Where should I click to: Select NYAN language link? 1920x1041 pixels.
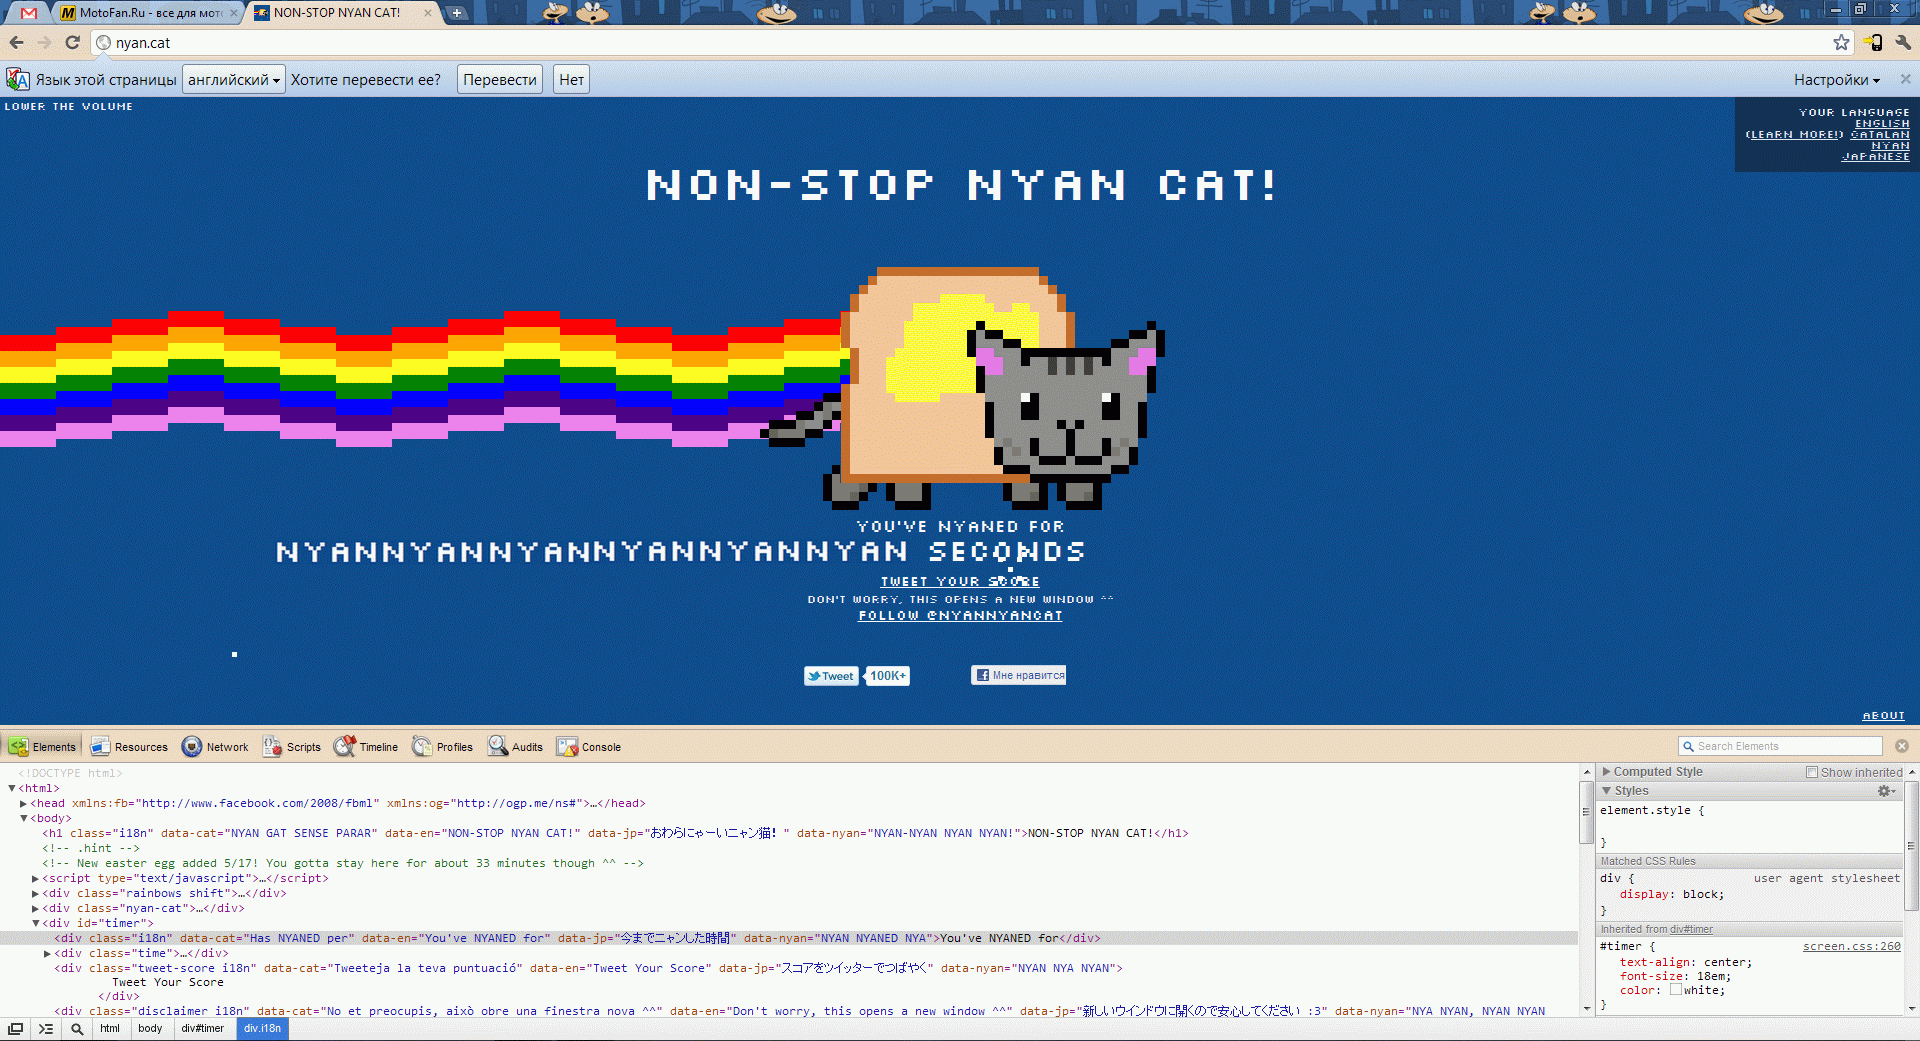[x=1890, y=145]
